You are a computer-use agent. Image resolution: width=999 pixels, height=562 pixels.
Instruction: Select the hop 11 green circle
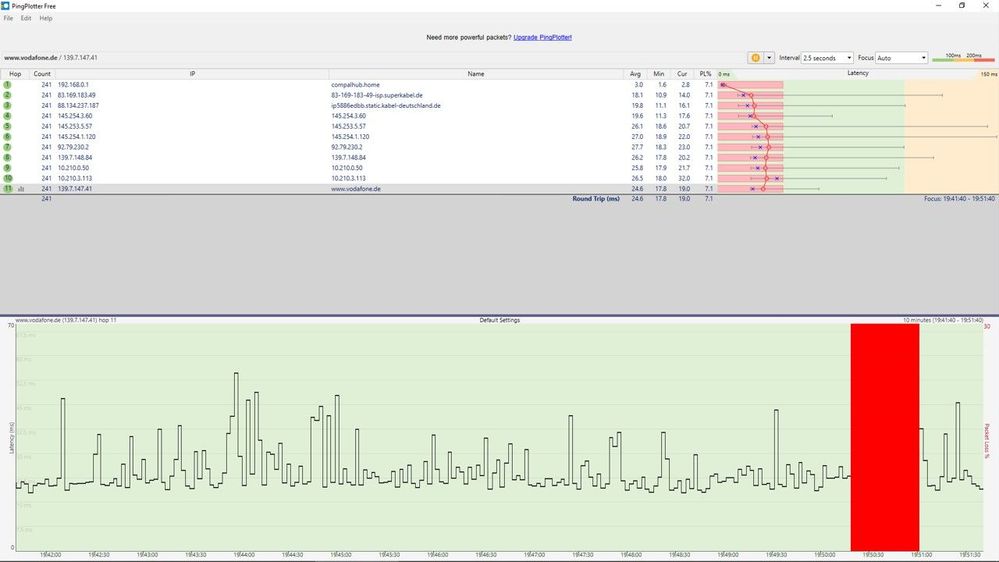8,189
